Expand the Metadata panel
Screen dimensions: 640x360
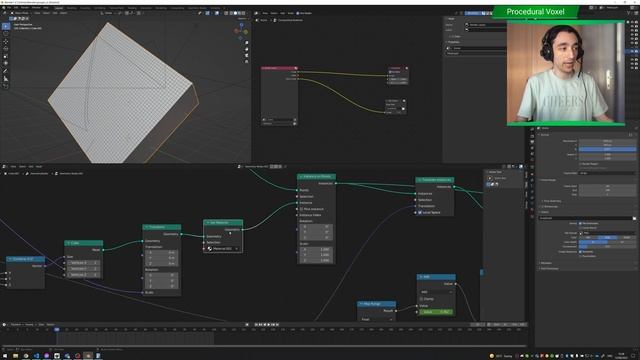click(x=546, y=263)
